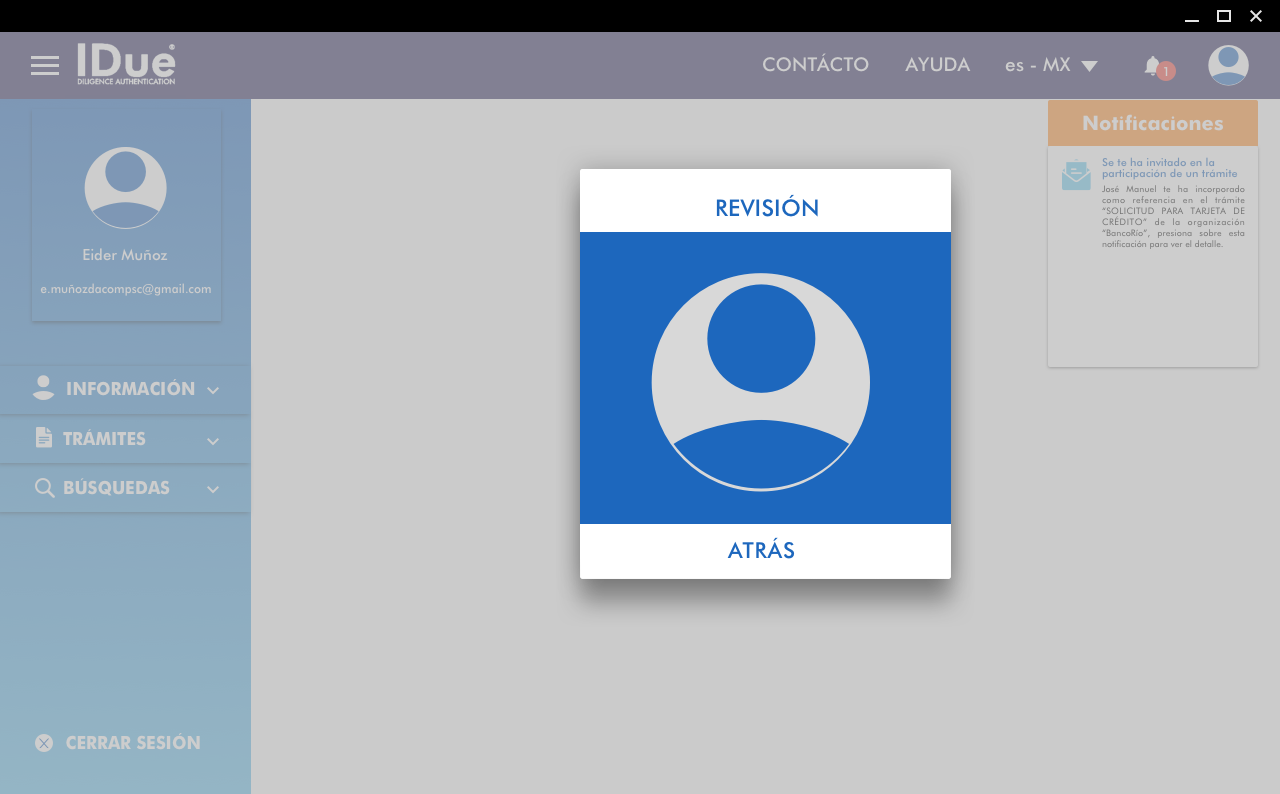Expand the Trámites section chevron
The width and height of the screenshot is (1280, 794).
coord(213,440)
